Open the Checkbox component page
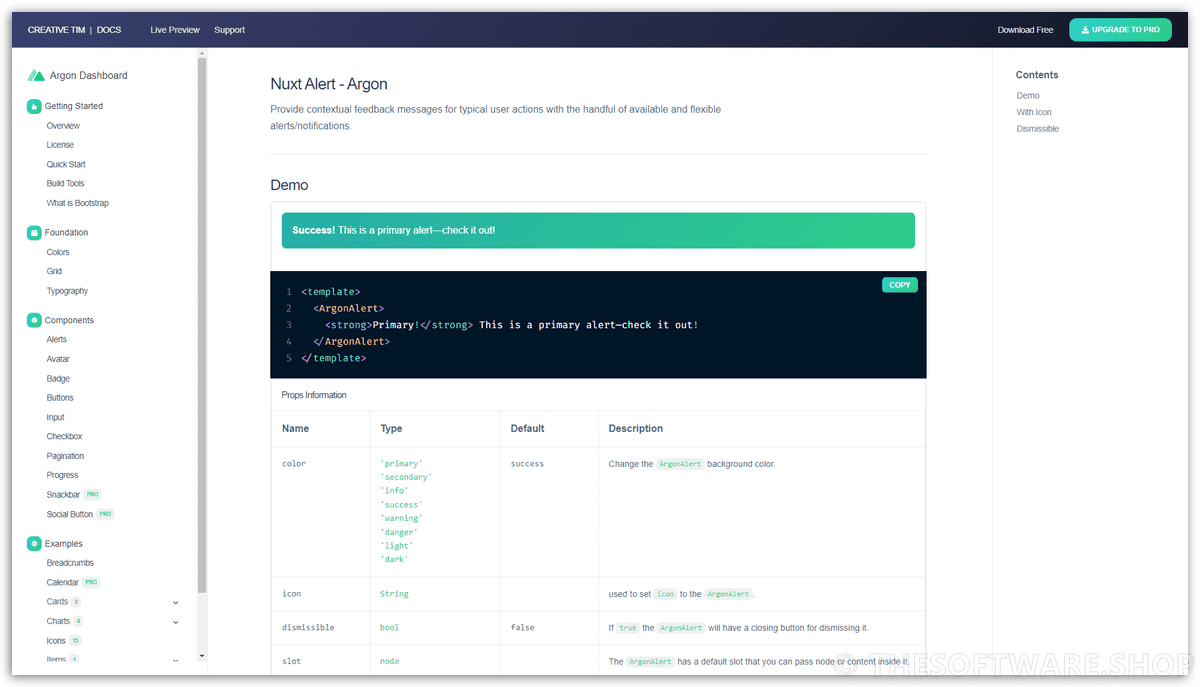This screenshot has width=1200, height=687. (x=64, y=437)
